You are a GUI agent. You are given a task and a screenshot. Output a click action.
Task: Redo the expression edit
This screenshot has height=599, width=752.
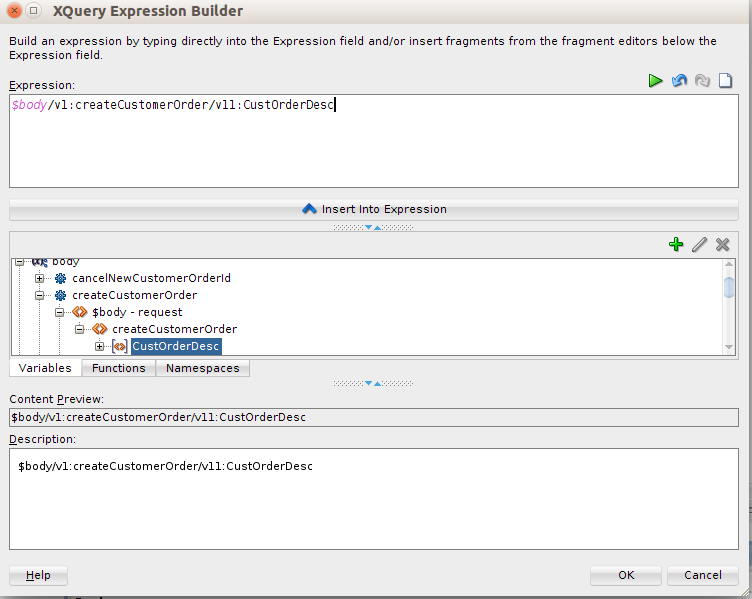point(702,81)
